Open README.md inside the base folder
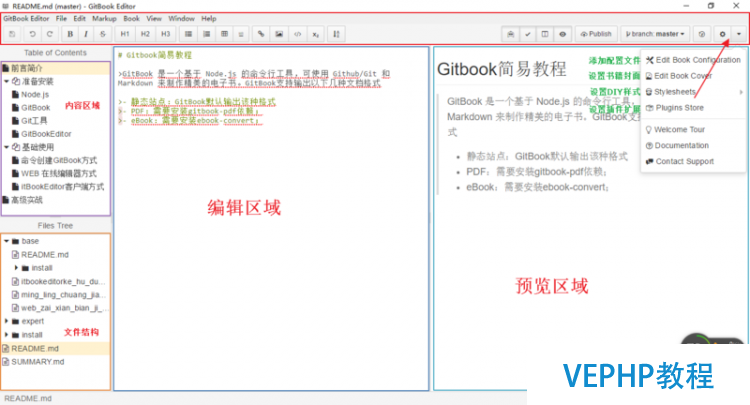Viewport: 750px width, 405px height. 44,255
